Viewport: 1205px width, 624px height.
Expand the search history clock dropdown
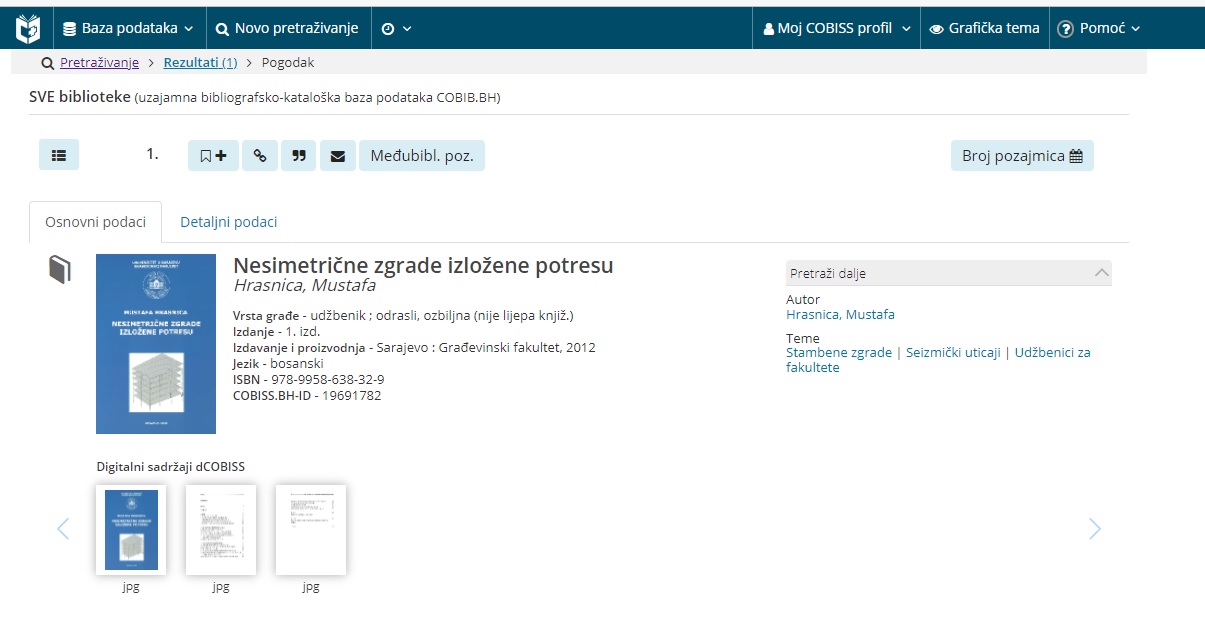[396, 29]
